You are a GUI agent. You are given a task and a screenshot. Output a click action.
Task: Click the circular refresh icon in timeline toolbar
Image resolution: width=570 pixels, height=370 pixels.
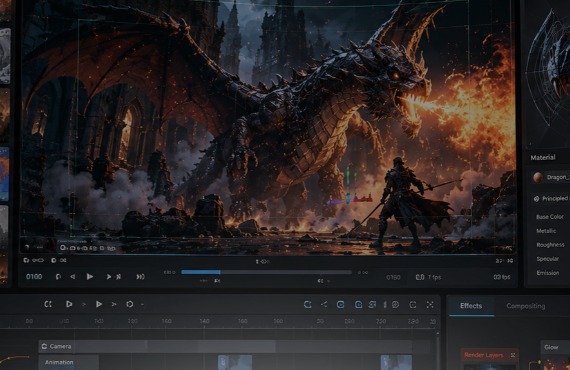(x=129, y=304)
